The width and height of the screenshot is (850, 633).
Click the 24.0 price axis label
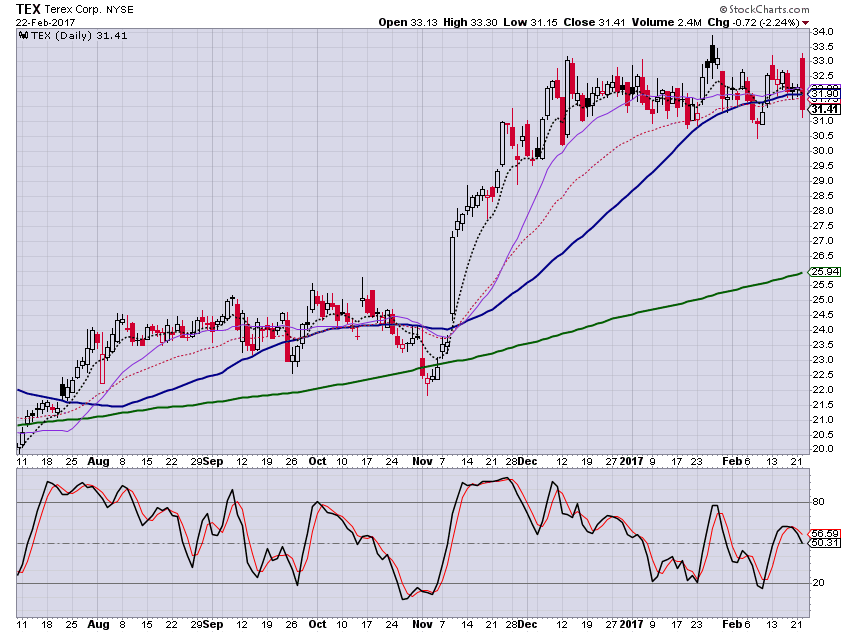[822, 330]
